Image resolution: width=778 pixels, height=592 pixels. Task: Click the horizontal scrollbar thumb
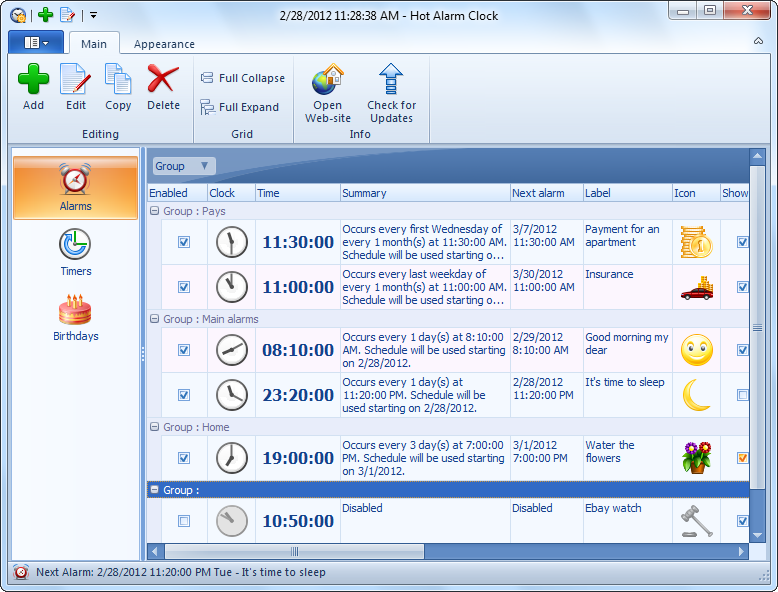[x=295, y=551]
